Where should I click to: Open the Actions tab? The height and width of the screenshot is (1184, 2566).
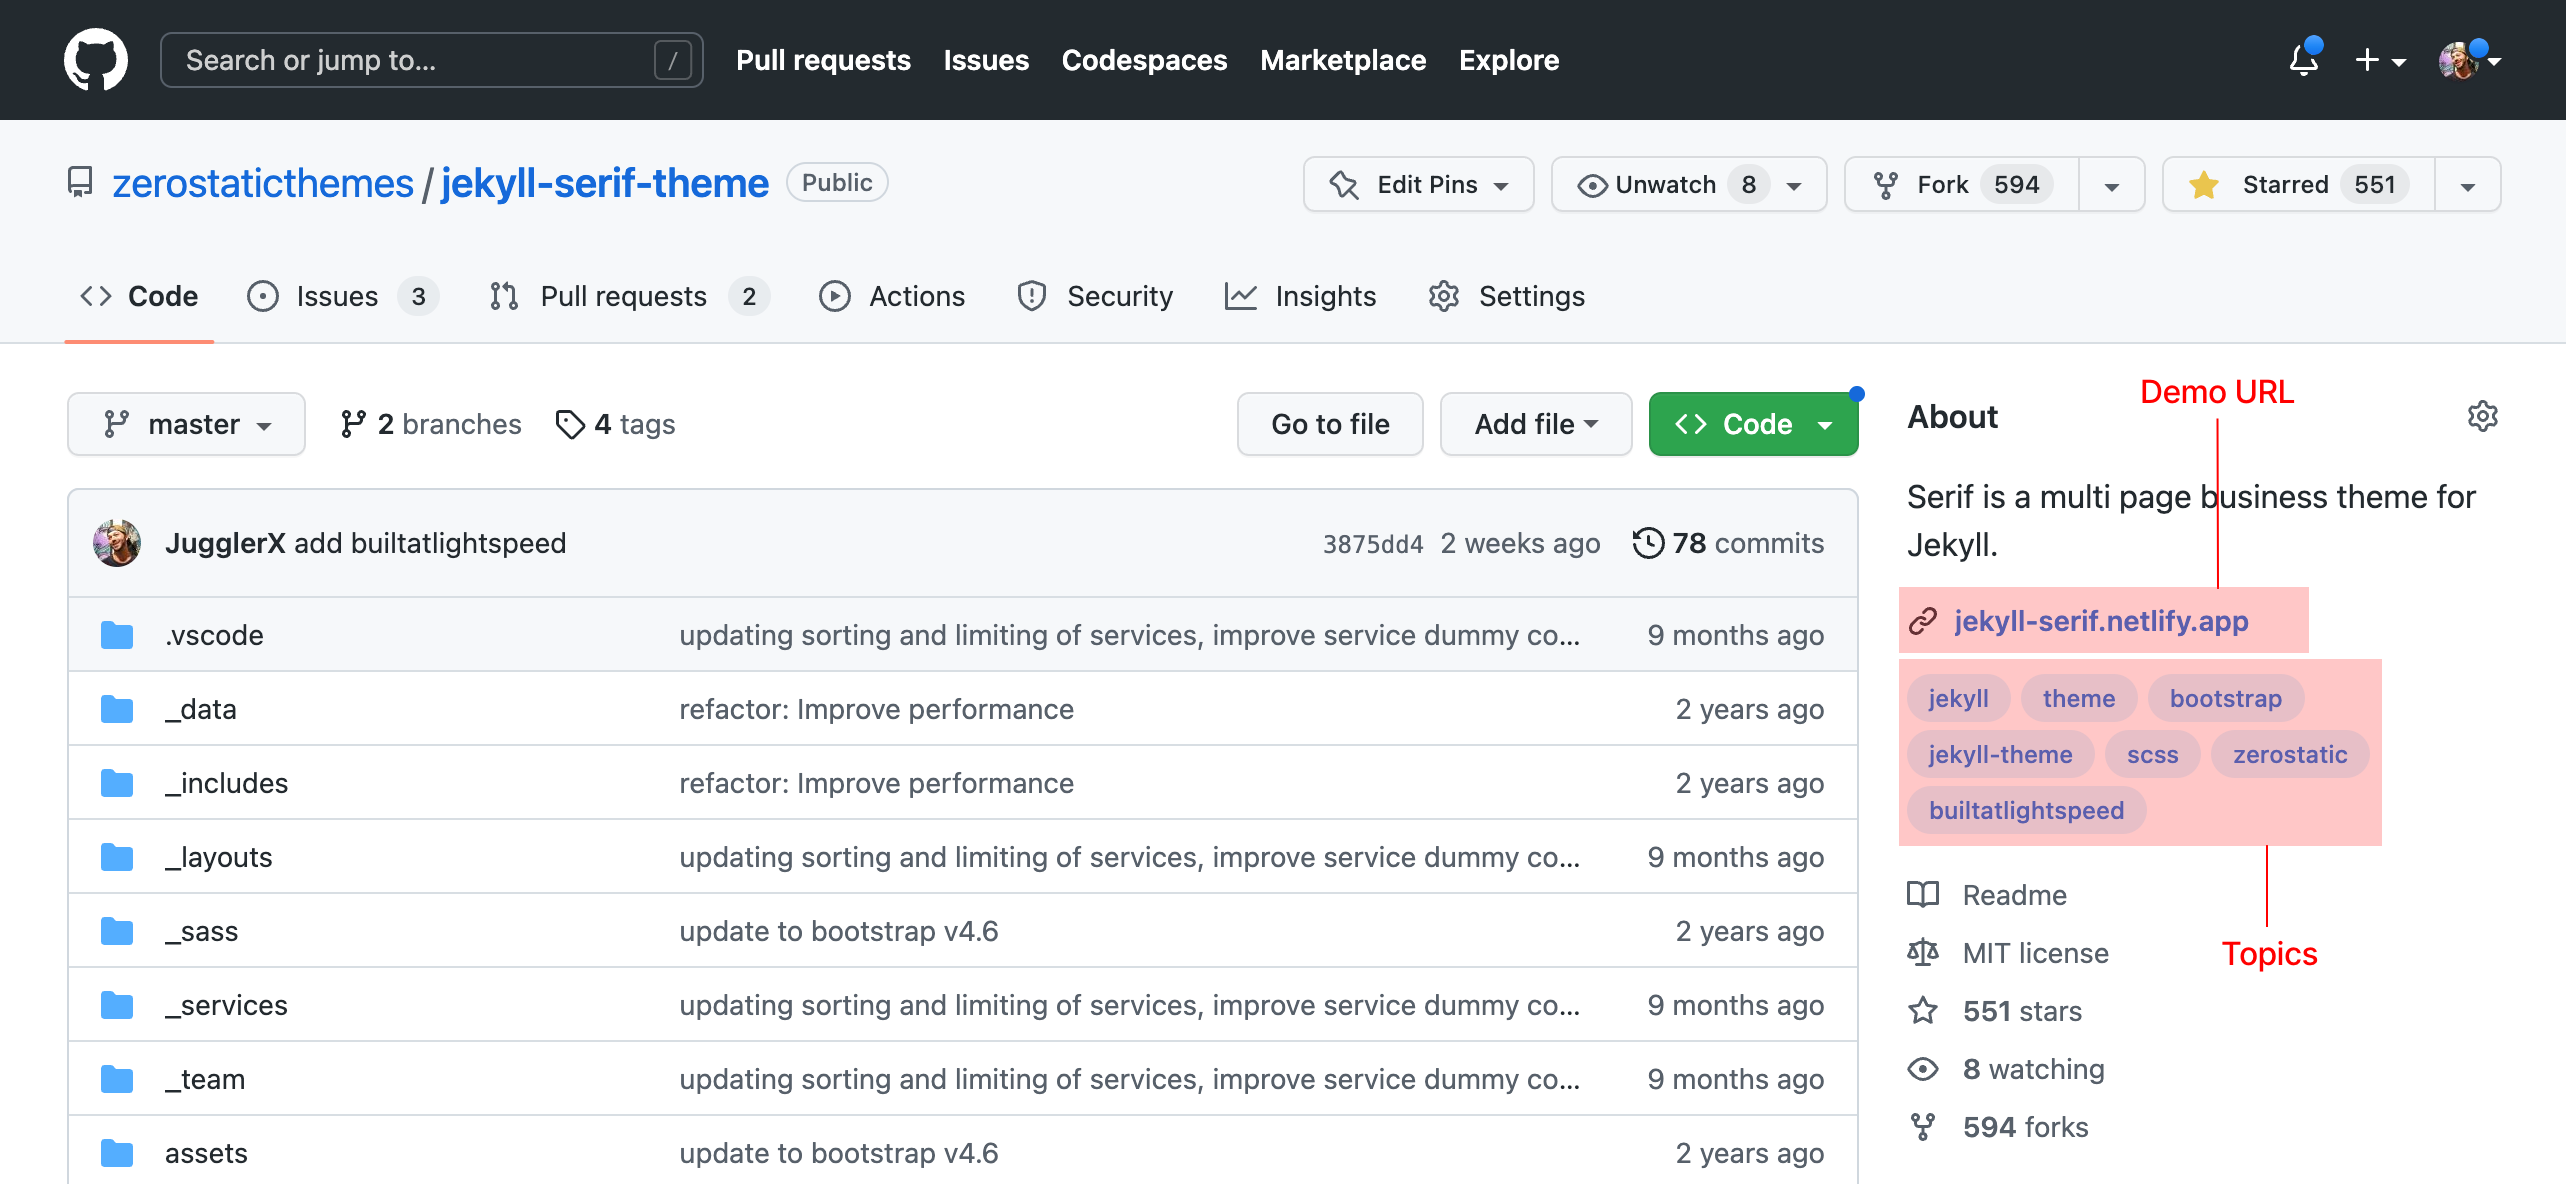tap(892, 296)
